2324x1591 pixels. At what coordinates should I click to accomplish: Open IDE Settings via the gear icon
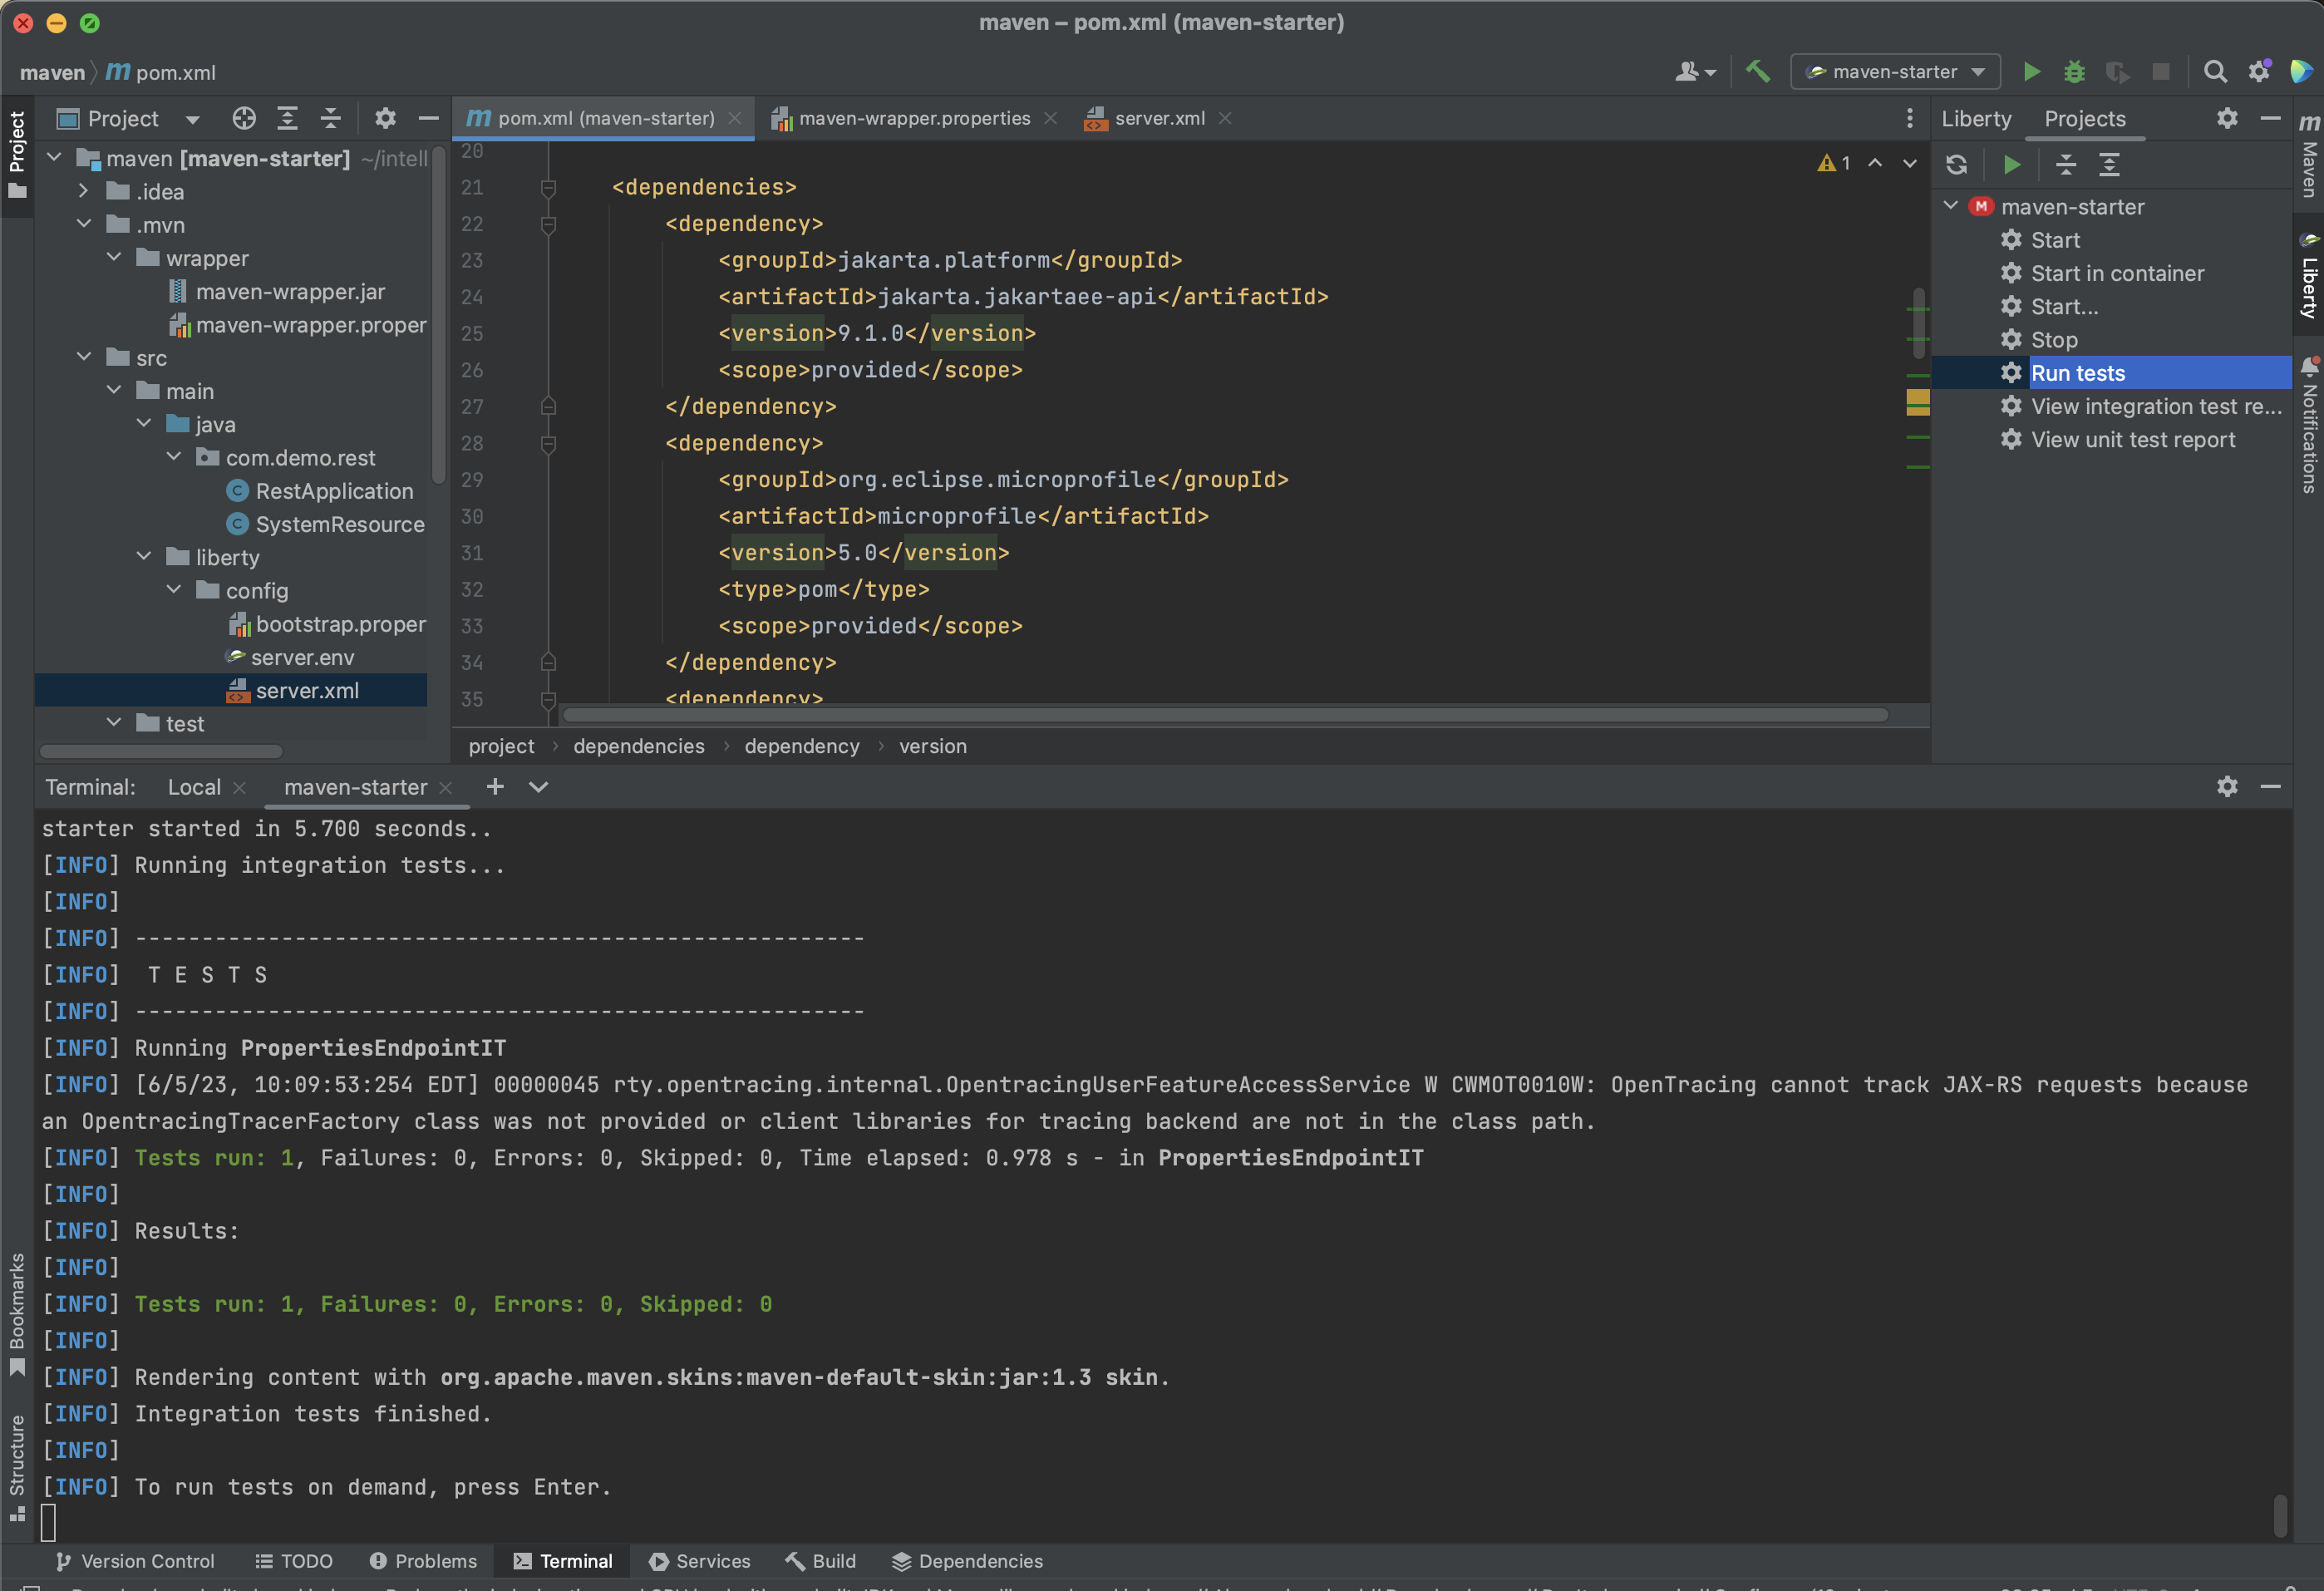tap(2258, 71)
